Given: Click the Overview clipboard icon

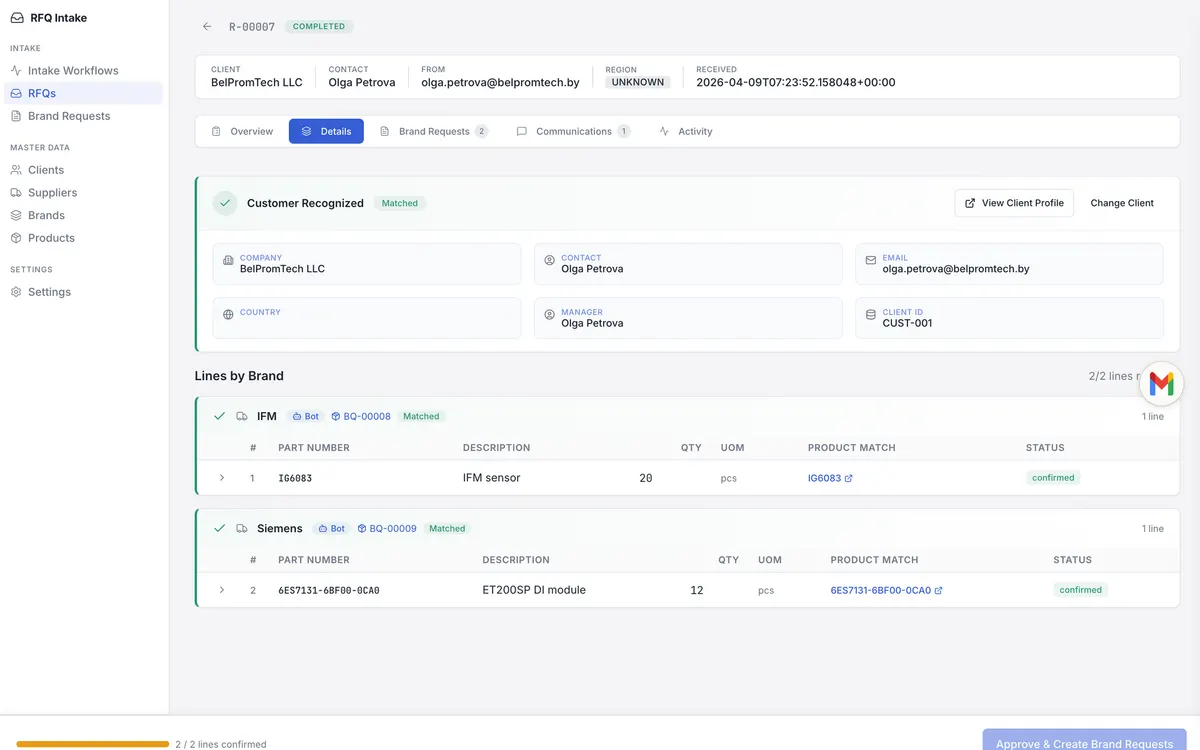Looking at the screenshot, I should [x=216, y=131].
